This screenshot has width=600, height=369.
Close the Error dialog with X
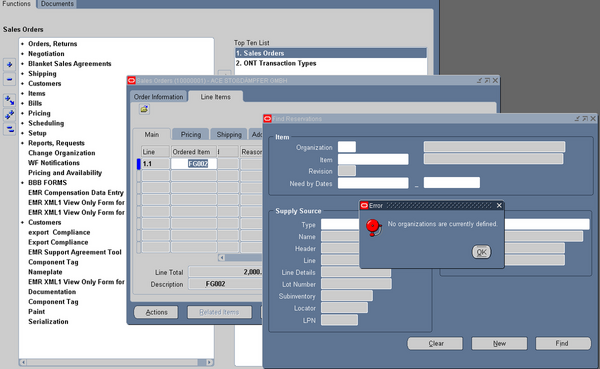(499, 206)
